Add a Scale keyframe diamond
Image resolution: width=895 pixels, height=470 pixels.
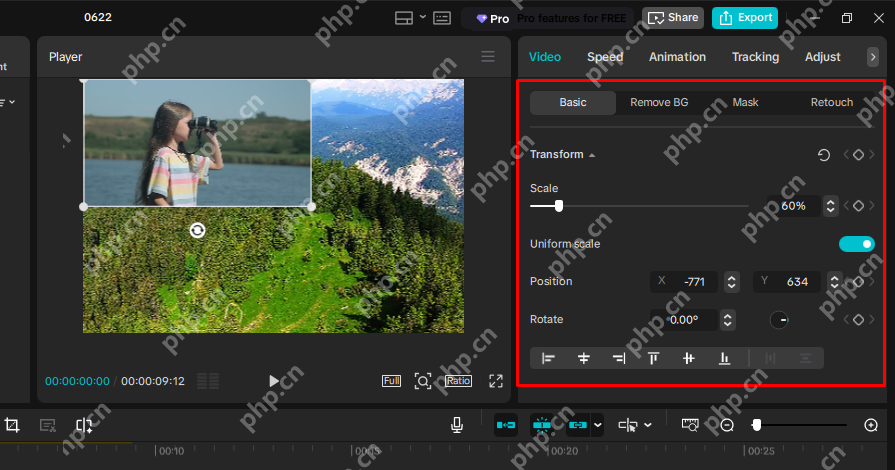[858, 206]
